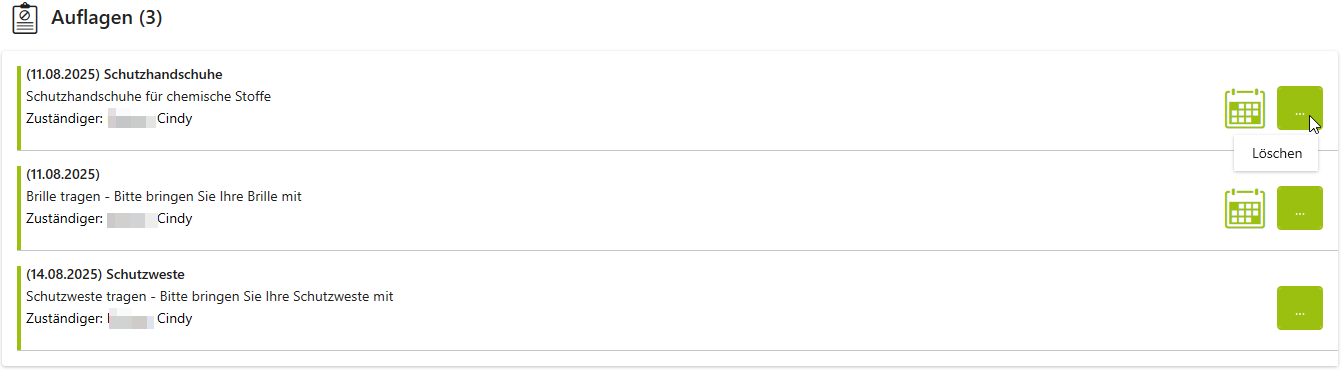Screen dimensions: 1343x371
Task: Click the Schutzhandschuhe für chemische Stoffe description
Action: coord(149,96)
